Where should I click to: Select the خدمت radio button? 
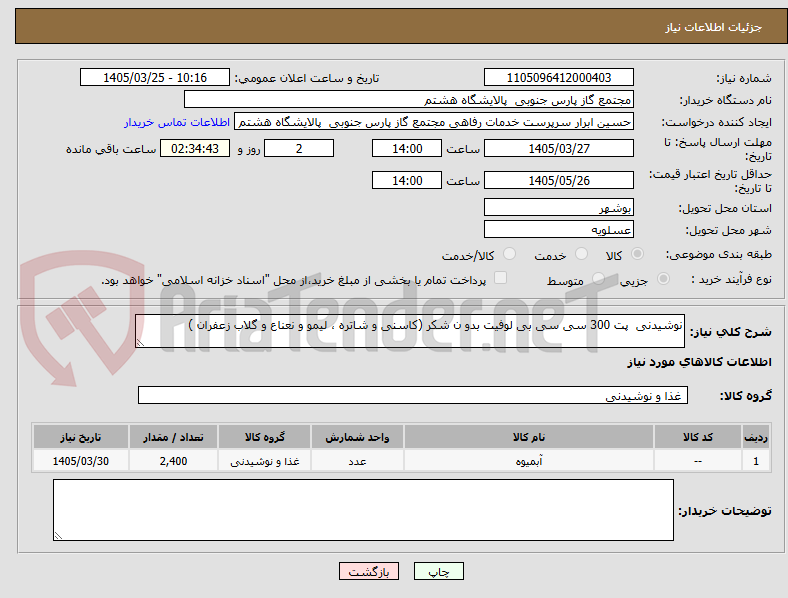[x=581, y=254]
